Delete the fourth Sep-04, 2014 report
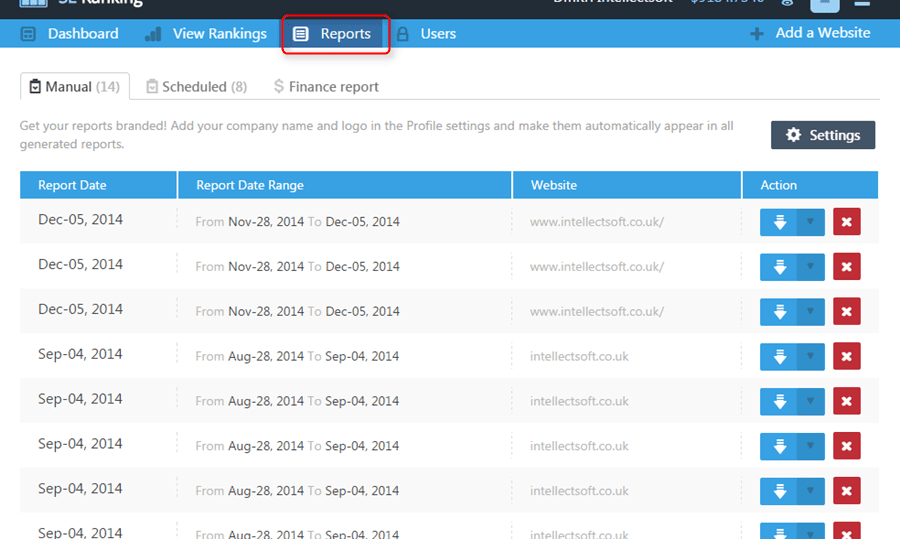This screenshot has height=539, width=900. pyautogui.click(x=847, y=490)
